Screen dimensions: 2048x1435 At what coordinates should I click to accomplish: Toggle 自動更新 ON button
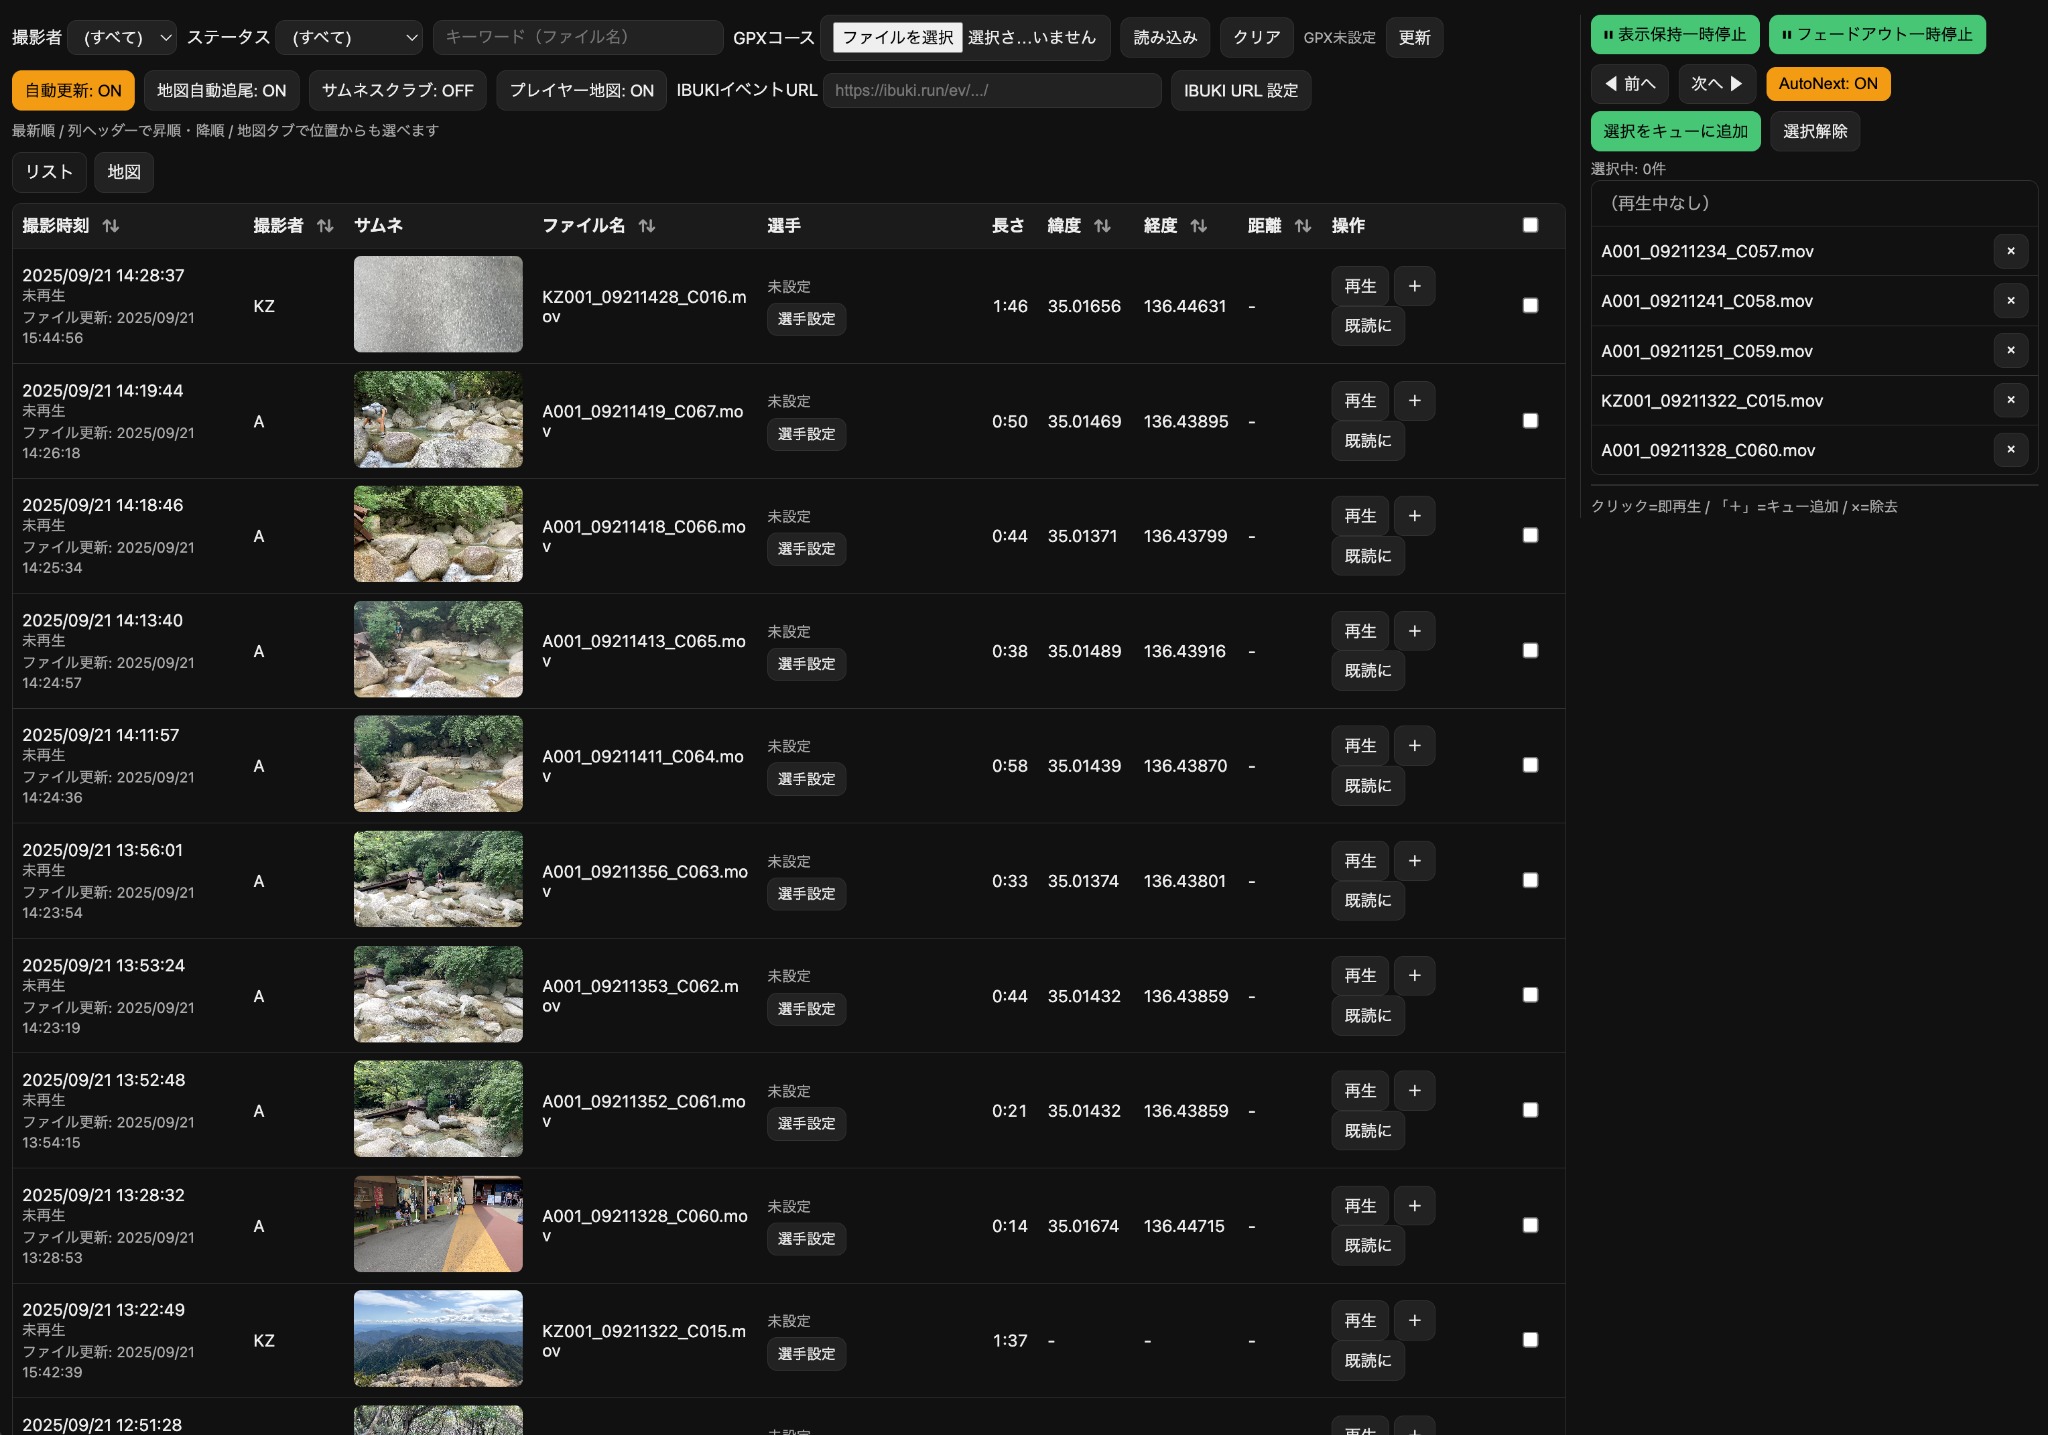(73, 90)
